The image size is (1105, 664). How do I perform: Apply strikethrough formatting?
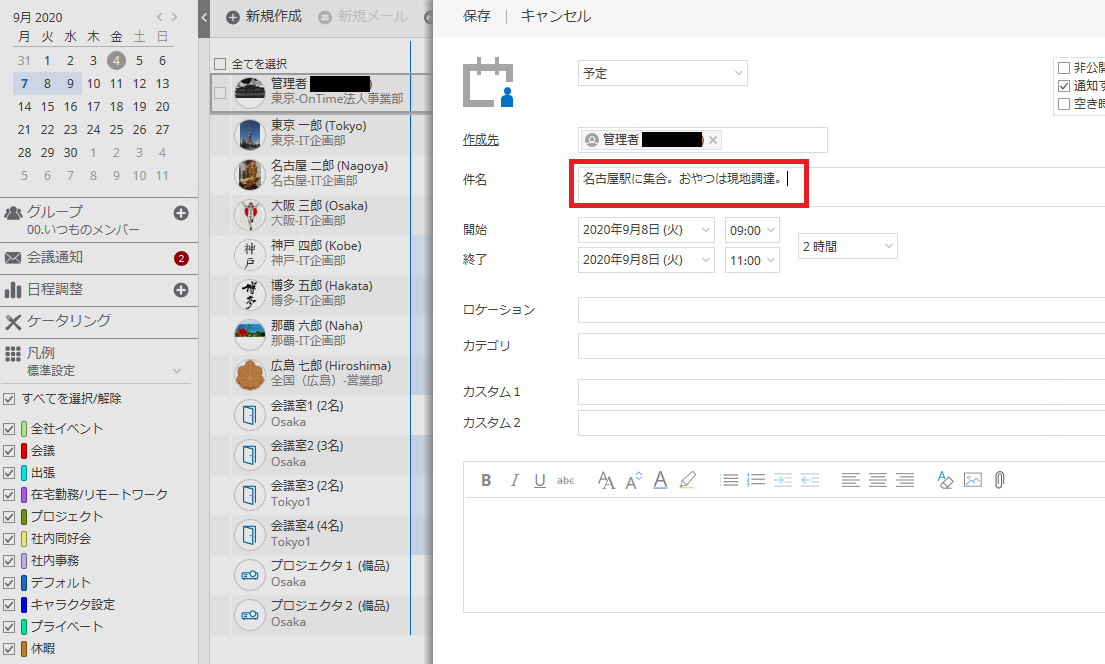coord(565,480)
